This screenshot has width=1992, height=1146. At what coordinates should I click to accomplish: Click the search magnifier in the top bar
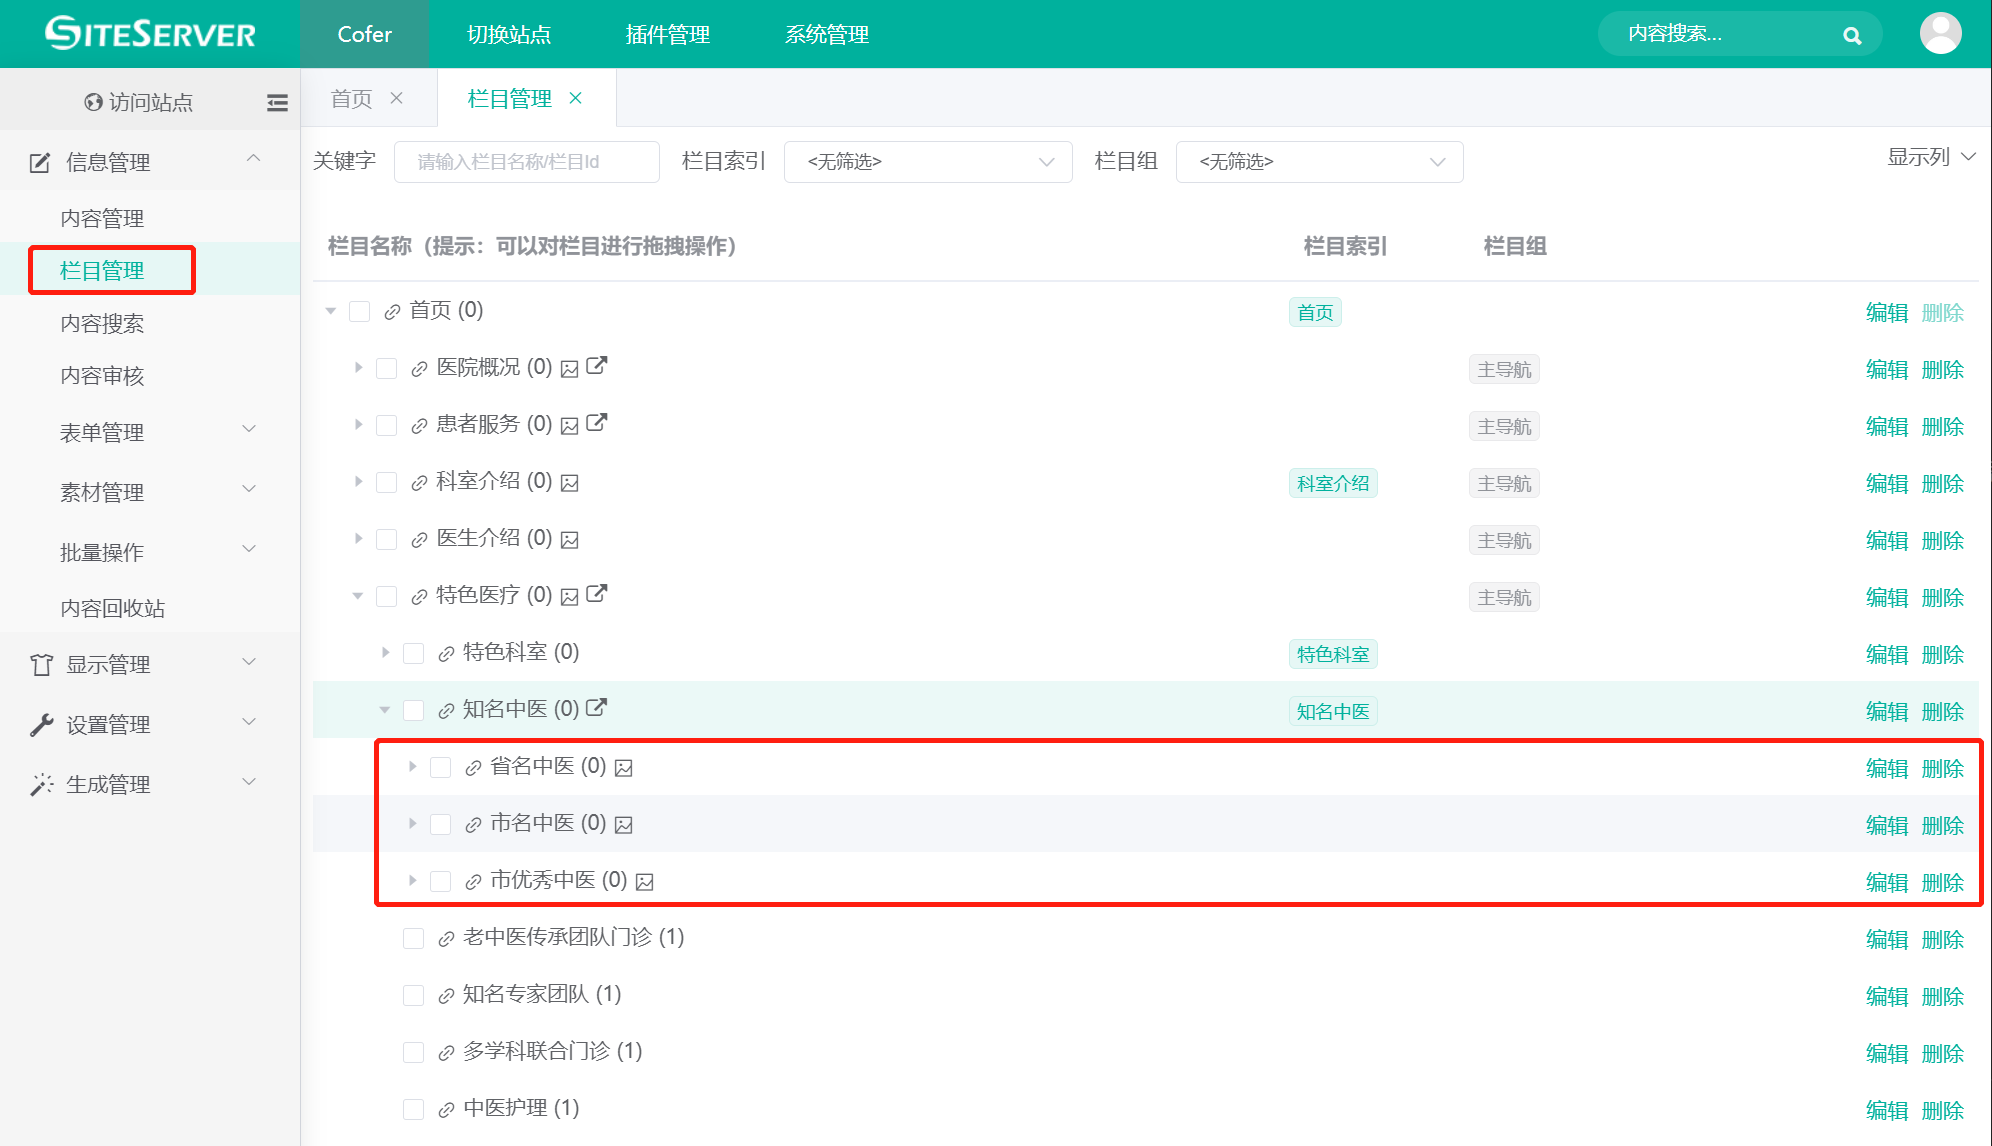click(x=1853, y=34)
